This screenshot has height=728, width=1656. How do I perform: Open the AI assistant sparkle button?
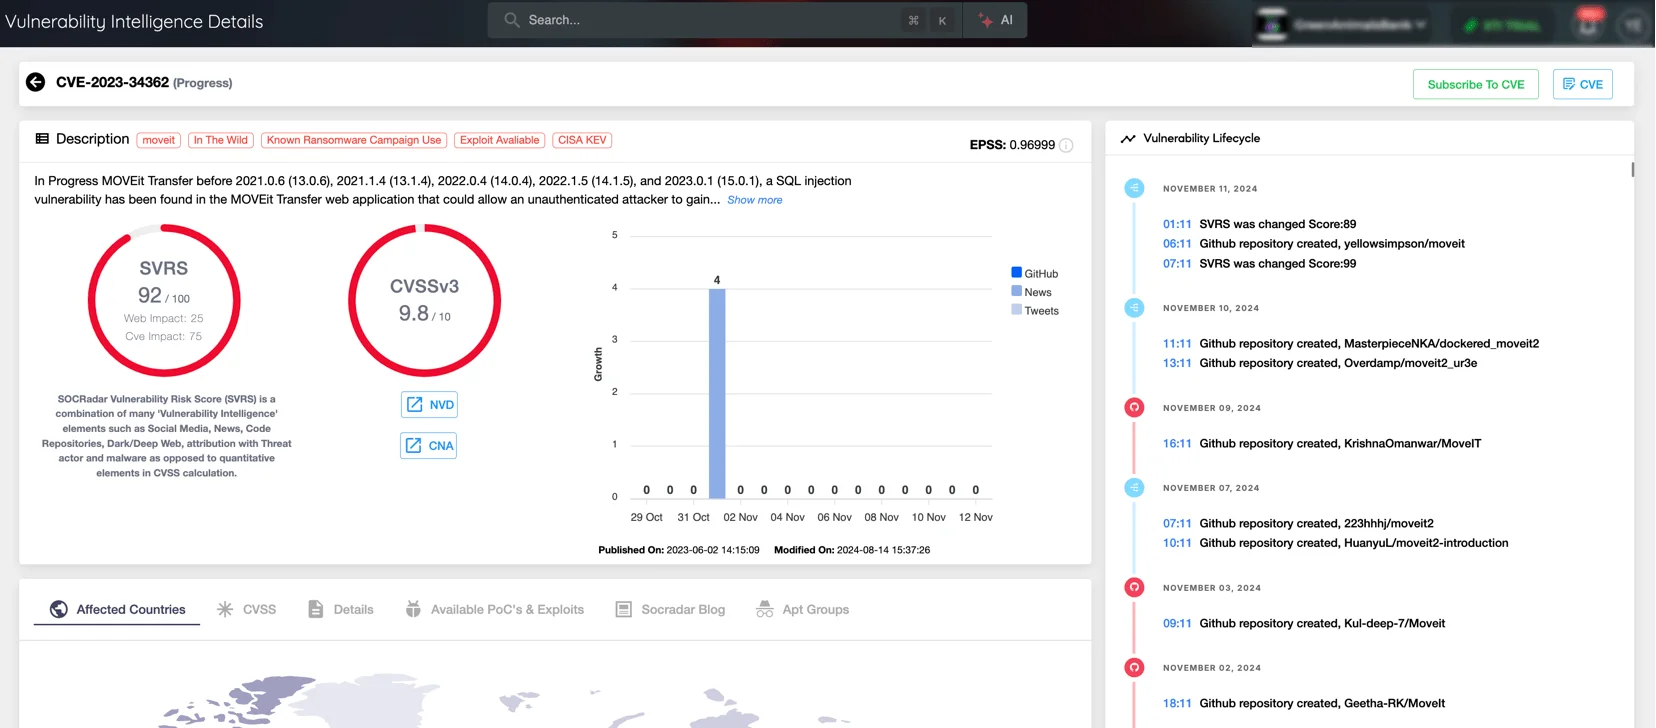(x=995, y=20)
